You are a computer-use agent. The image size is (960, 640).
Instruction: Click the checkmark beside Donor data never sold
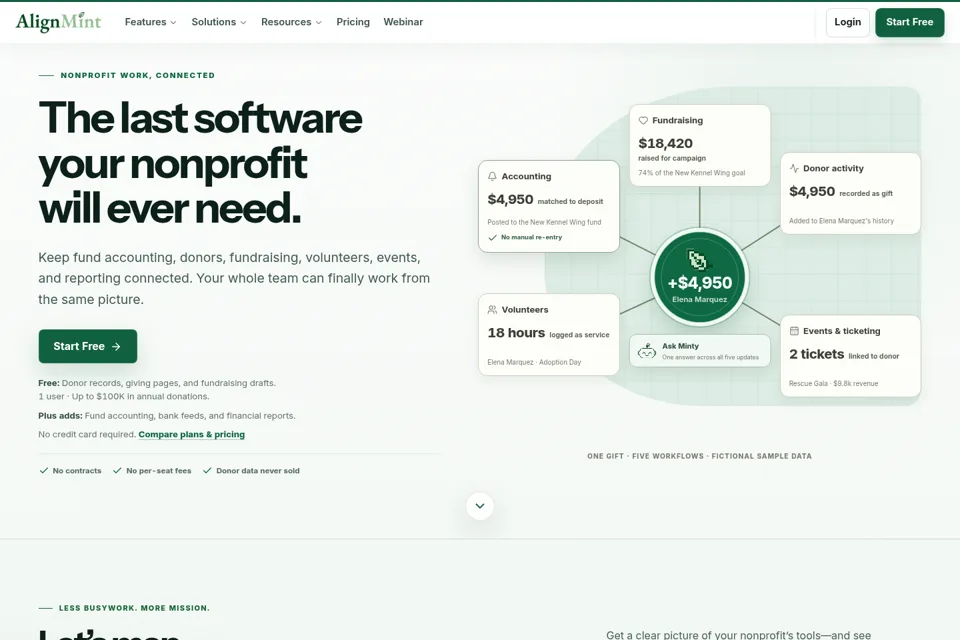tap(207, 470)
